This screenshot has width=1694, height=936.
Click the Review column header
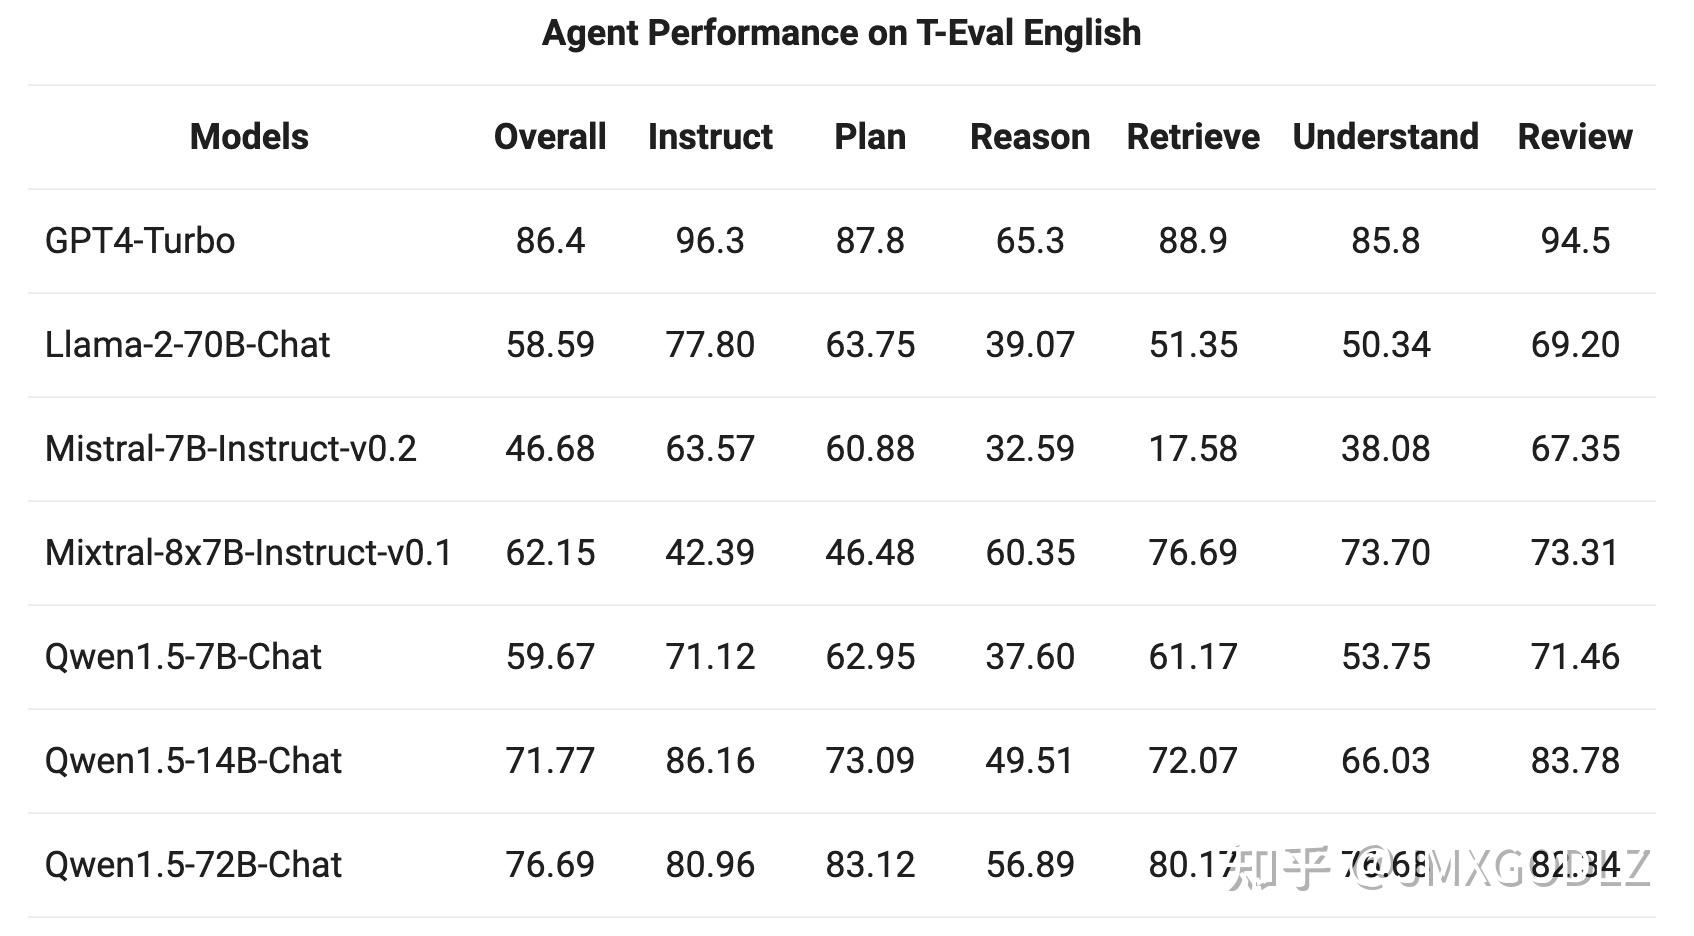(x=1575, y=137)
